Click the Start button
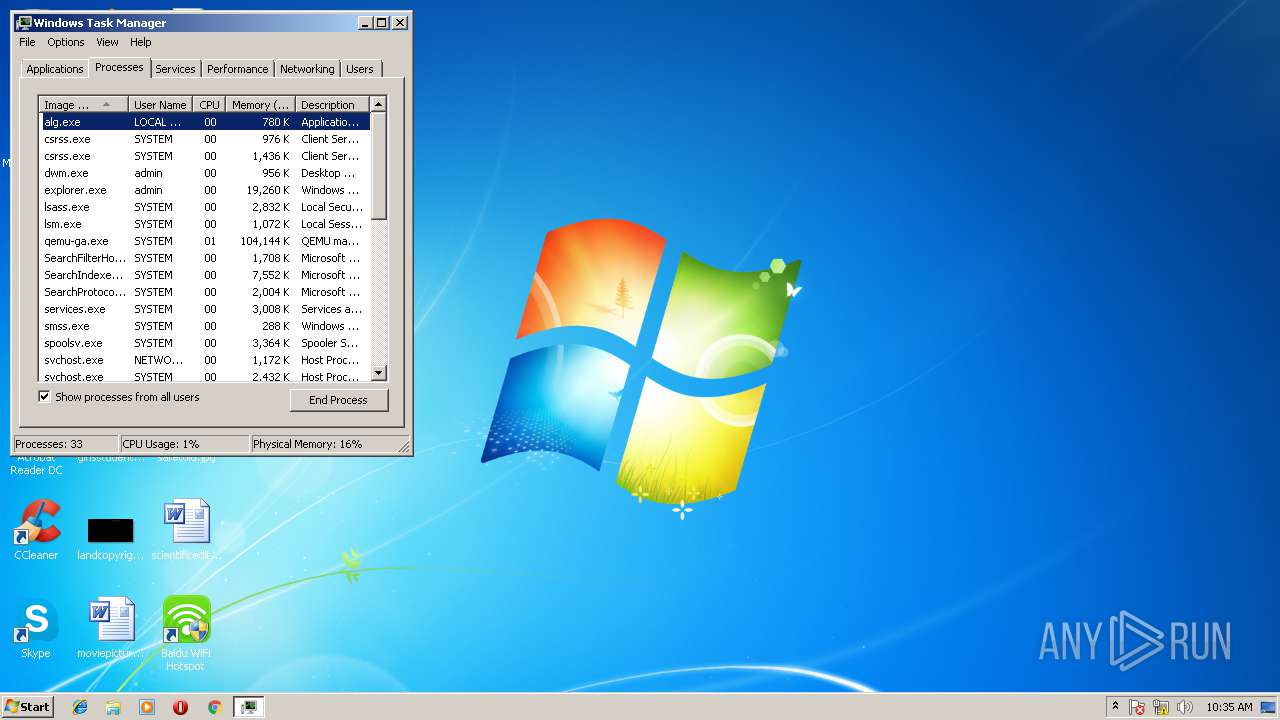The image size is (1280, 720). 28,707
